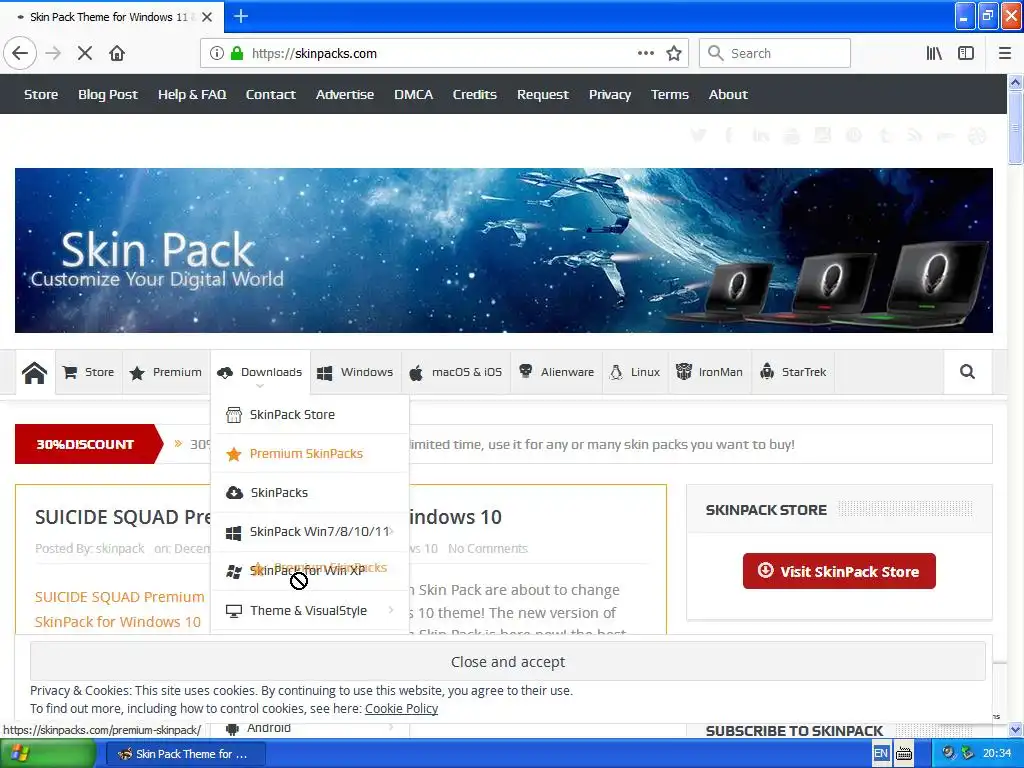This screenshot has height=768, width=1024.
Task: Click the green padlock security icon
Action: tap(237, 54)
